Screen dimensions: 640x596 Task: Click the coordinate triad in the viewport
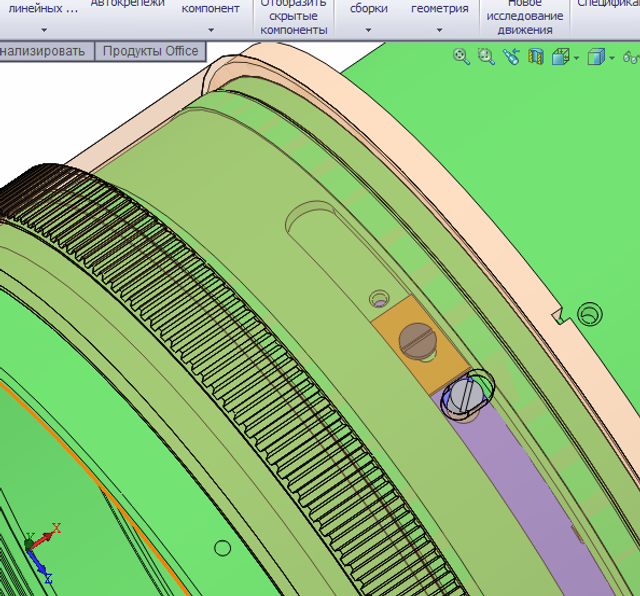[x=41, y=552]
